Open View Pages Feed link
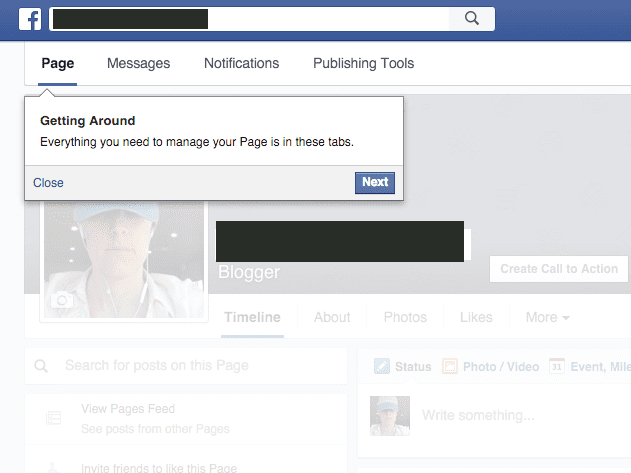The height and width of the screenshot is (473, 631). pyautogui.click(x=128, y=409)
